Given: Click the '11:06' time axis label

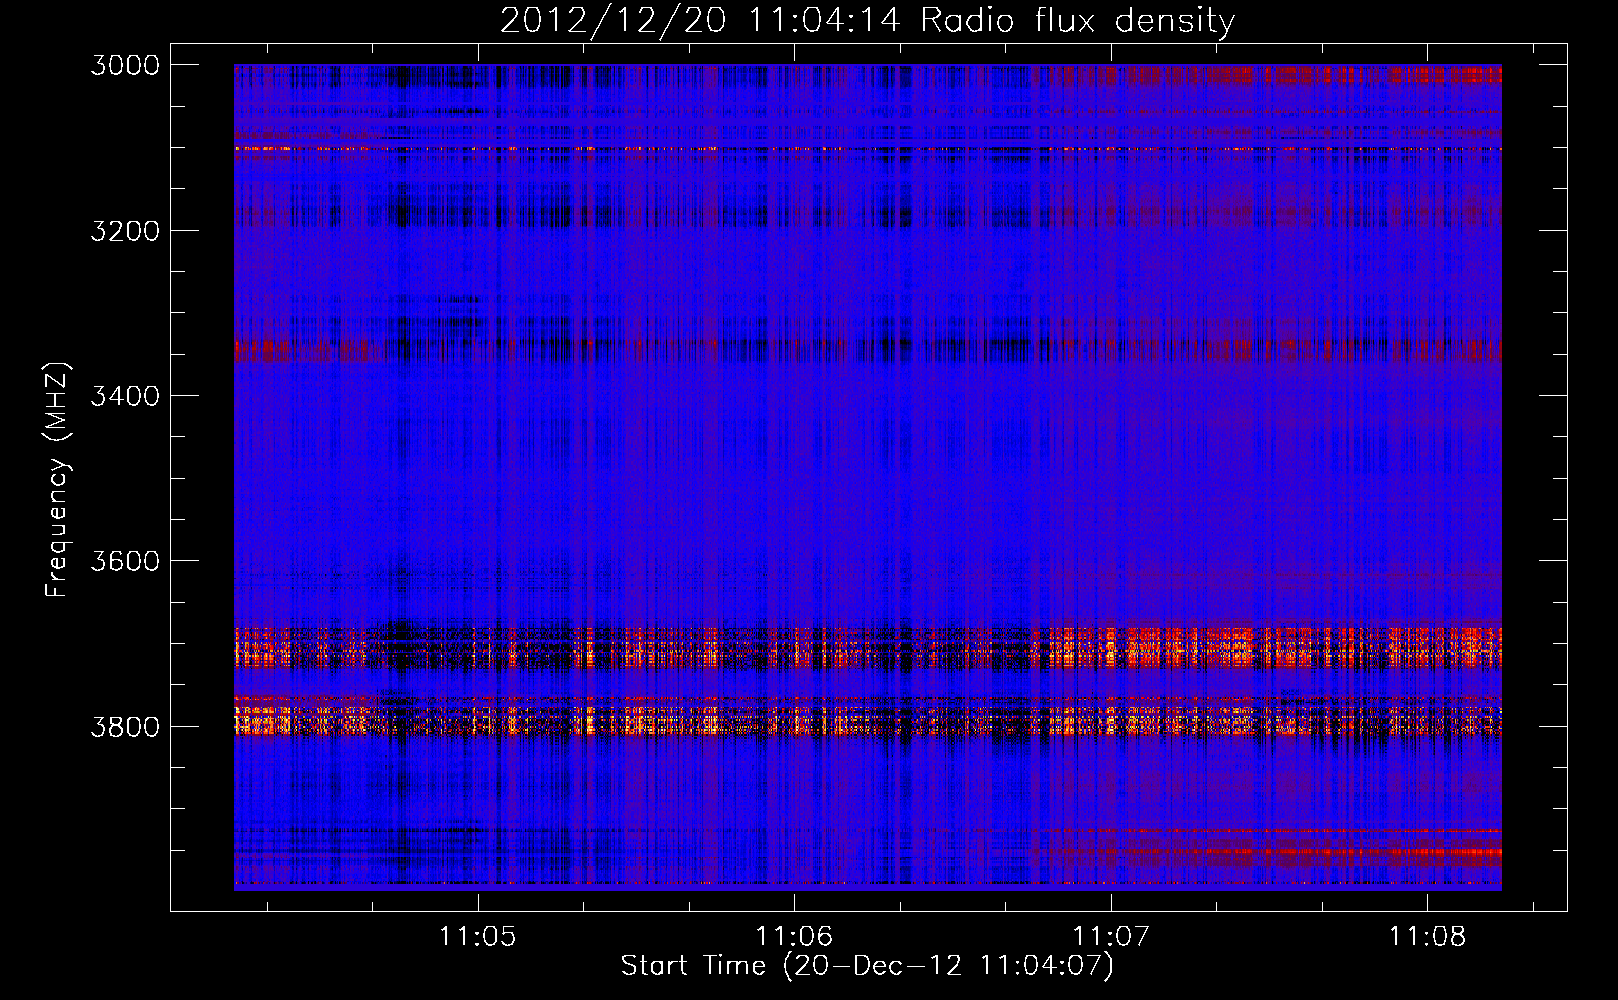Looking at the screenshot, I should click(x=794, y=936).
